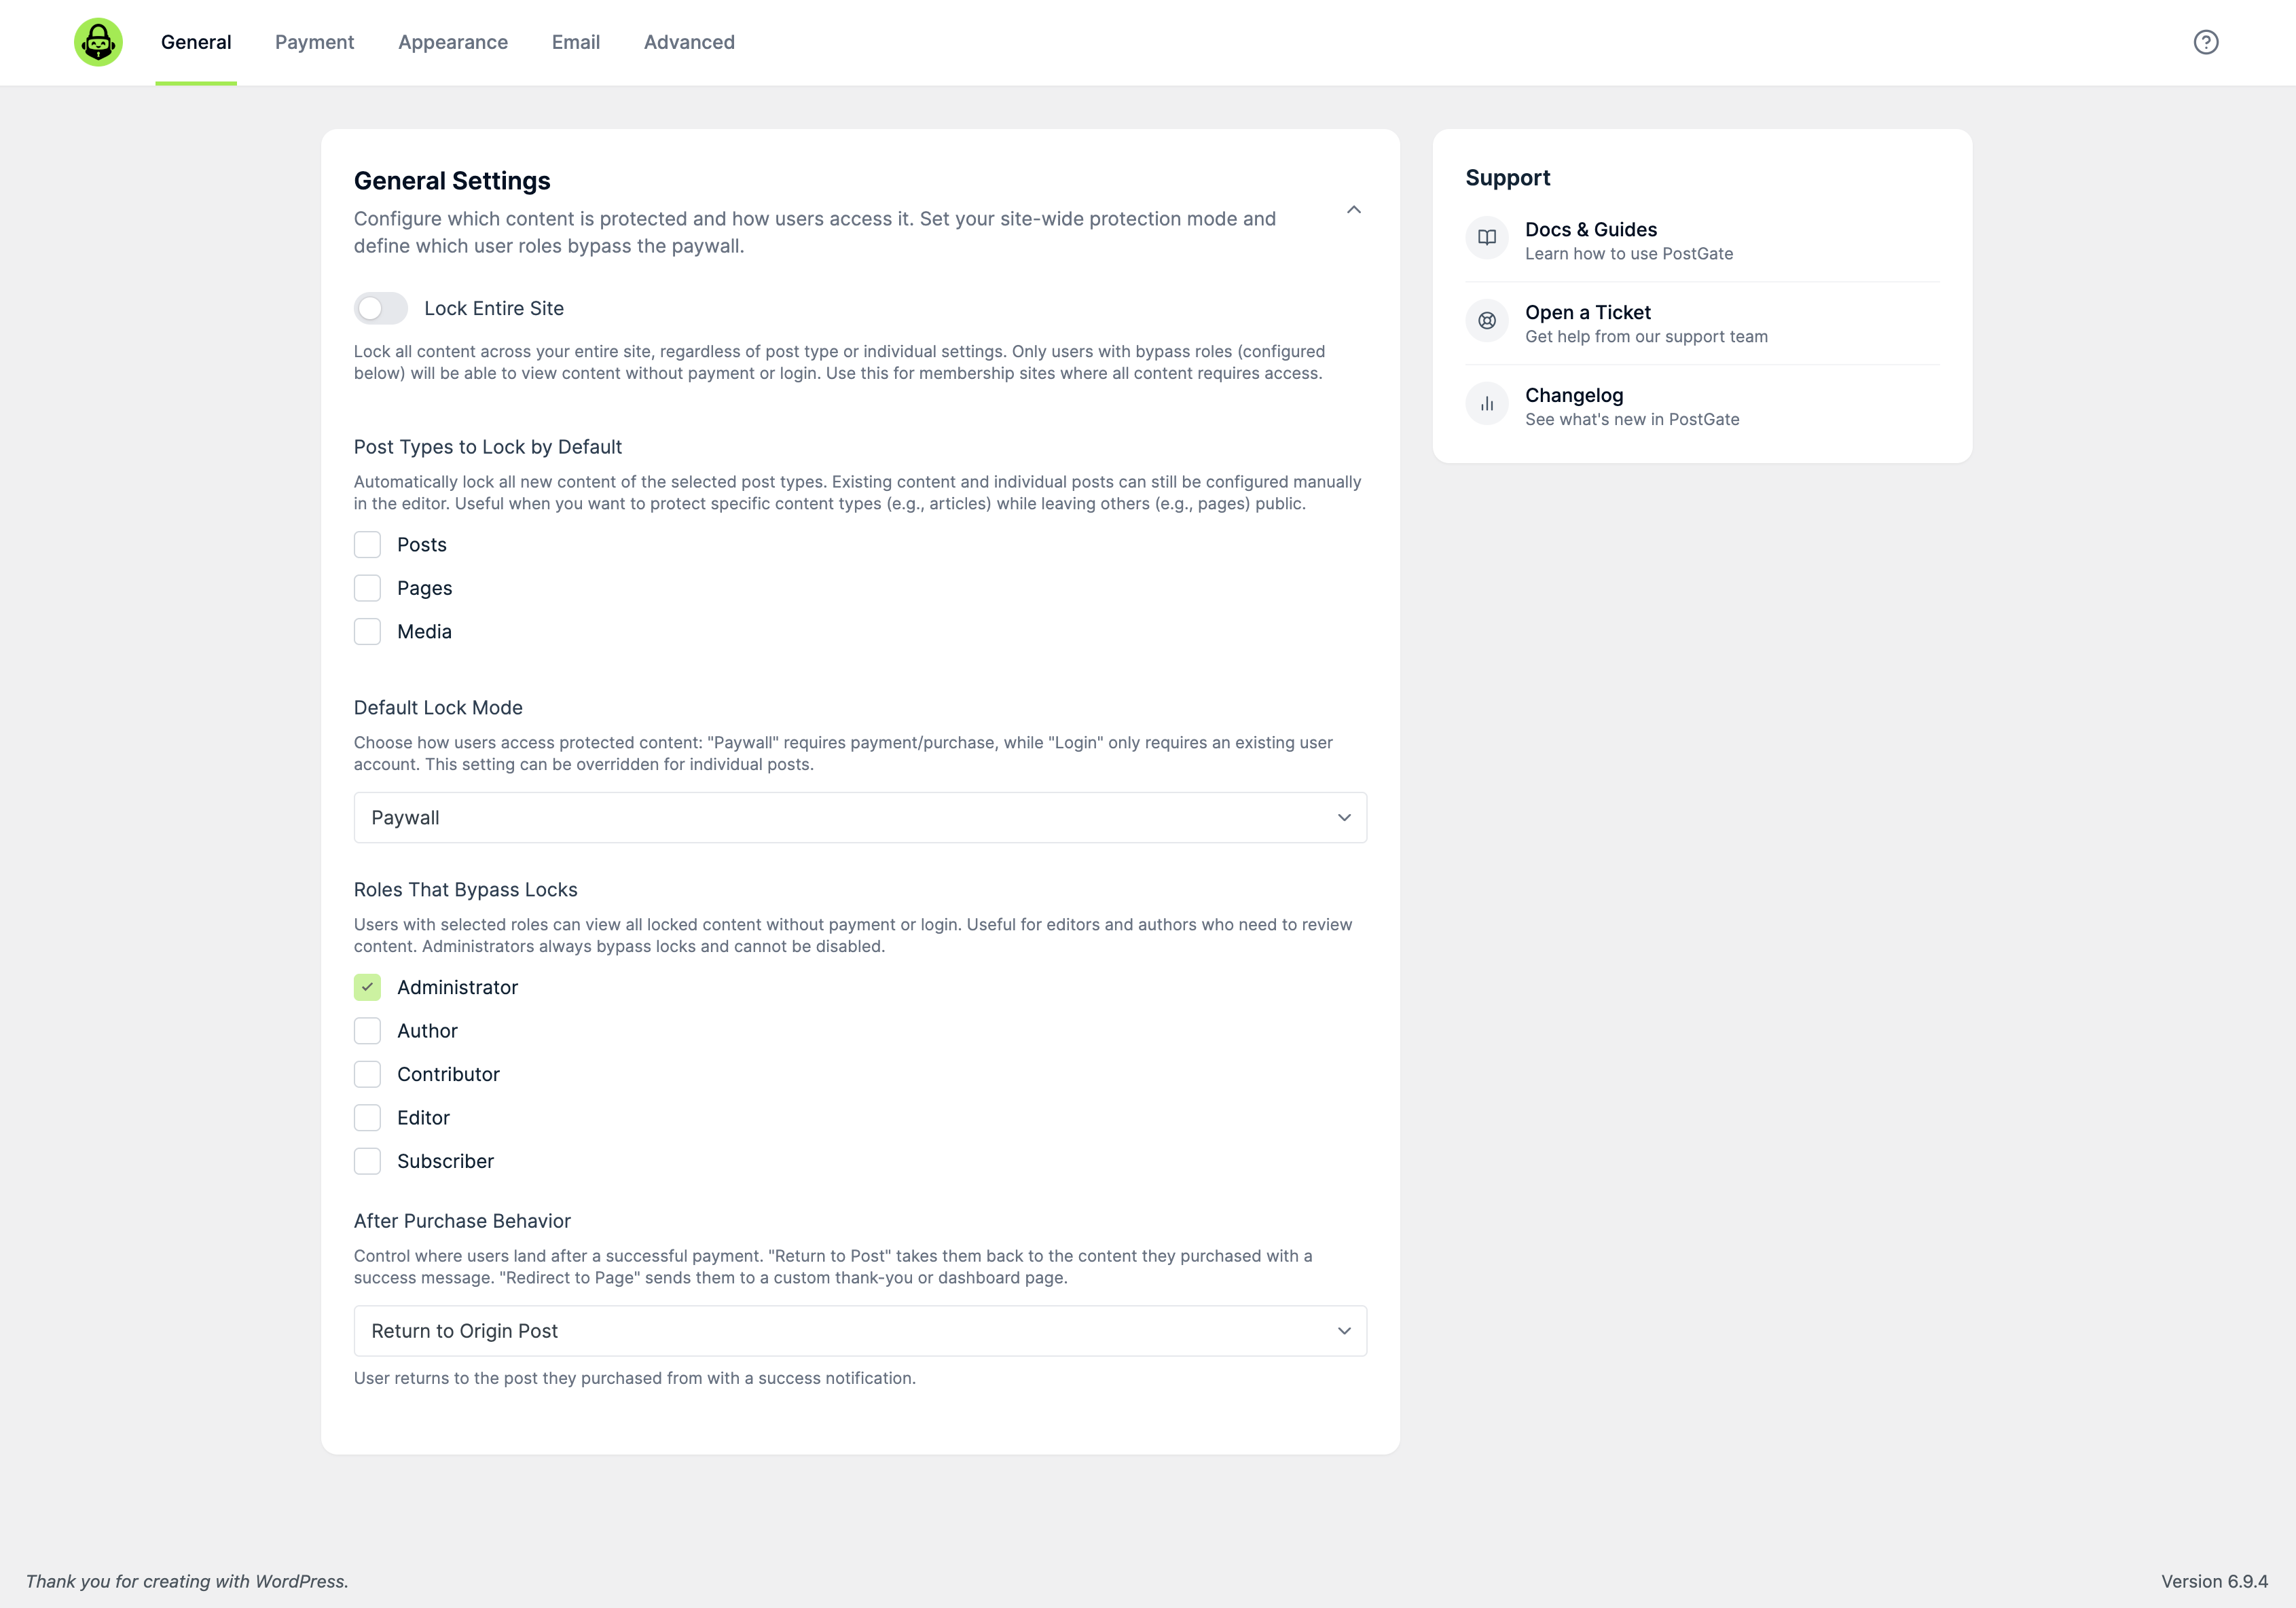Click the PostGate logo icon
The image size is (2296, 1608).
(98, 42)
